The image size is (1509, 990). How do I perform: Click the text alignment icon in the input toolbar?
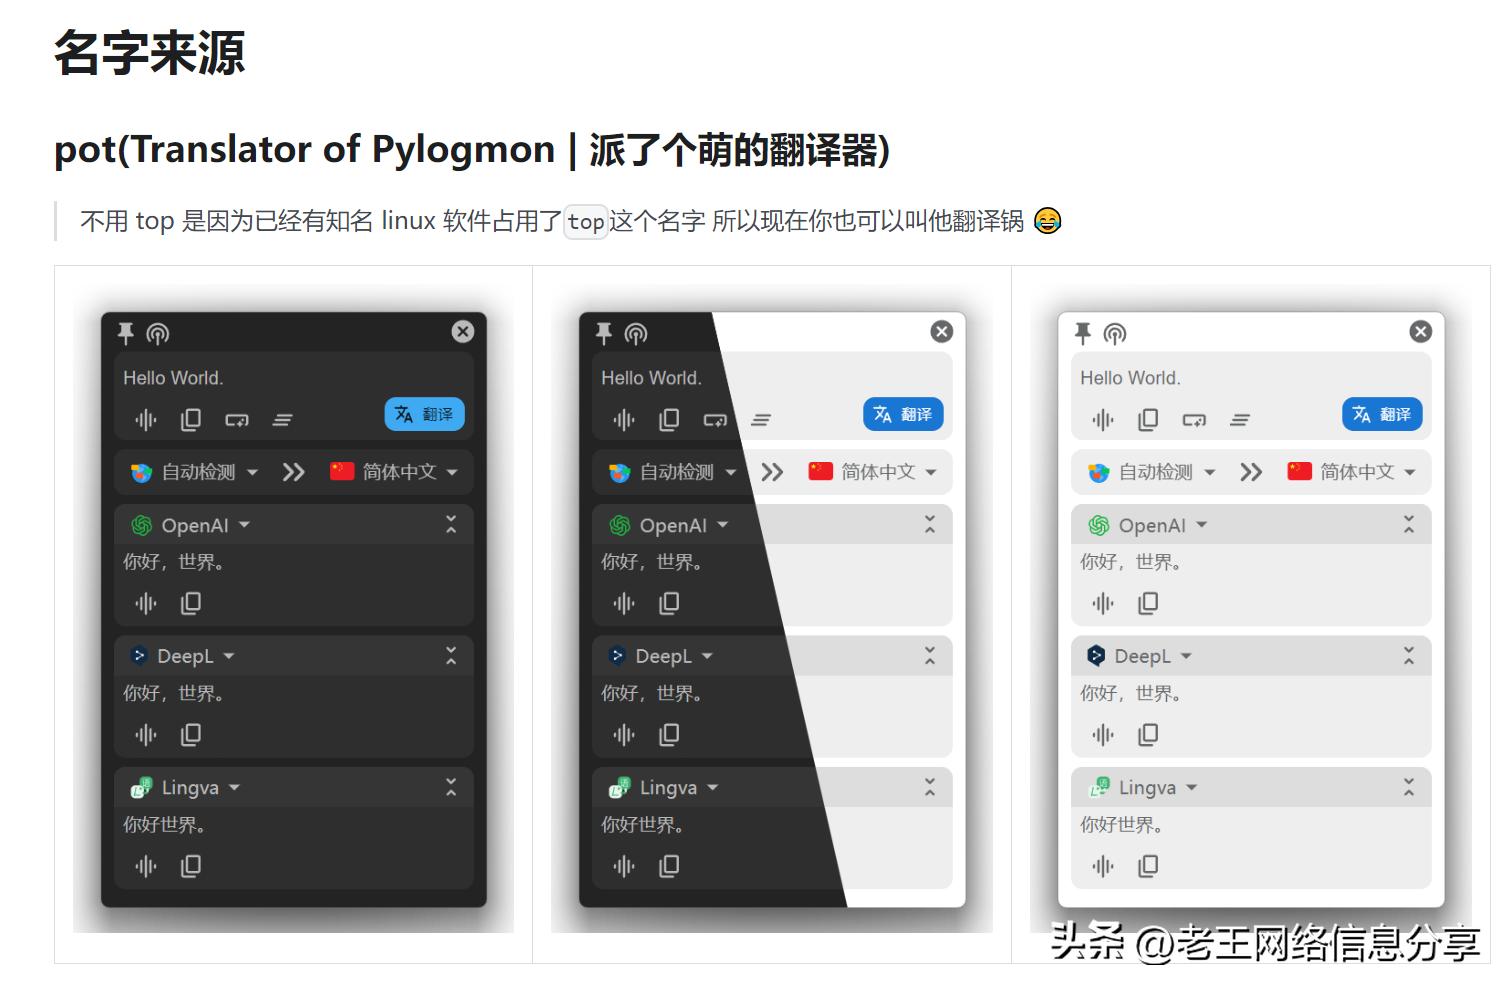click(283, 419)
